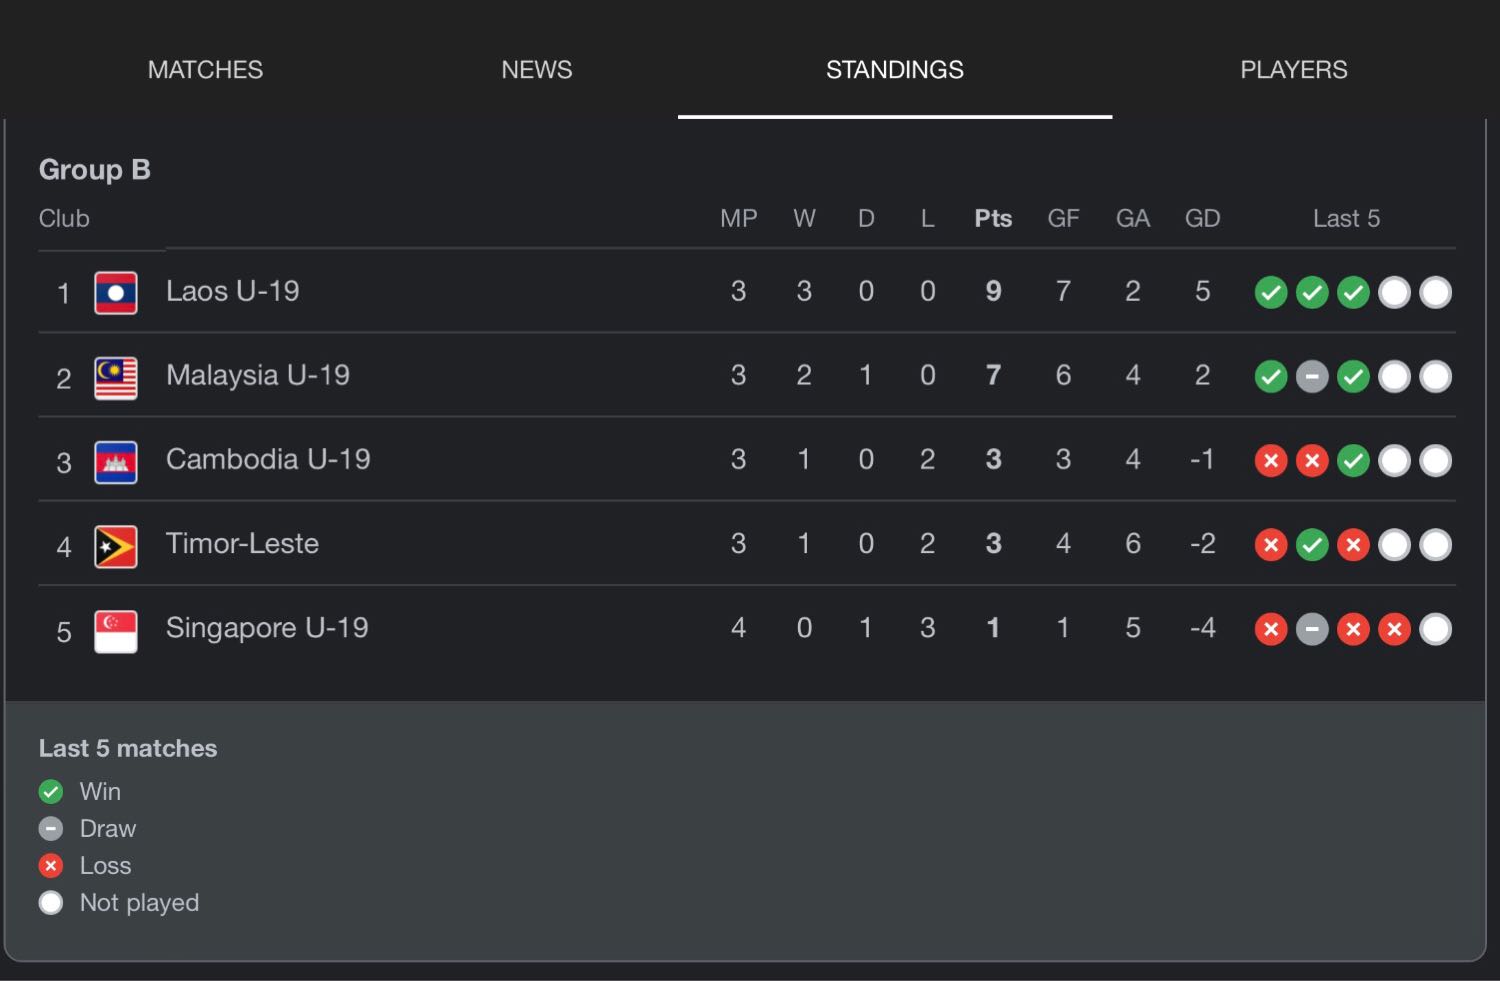This screenshot has width=1500, height=981.
Task: Click Cambodia's green win icon in Last 5
Action: coord(1353,461)
